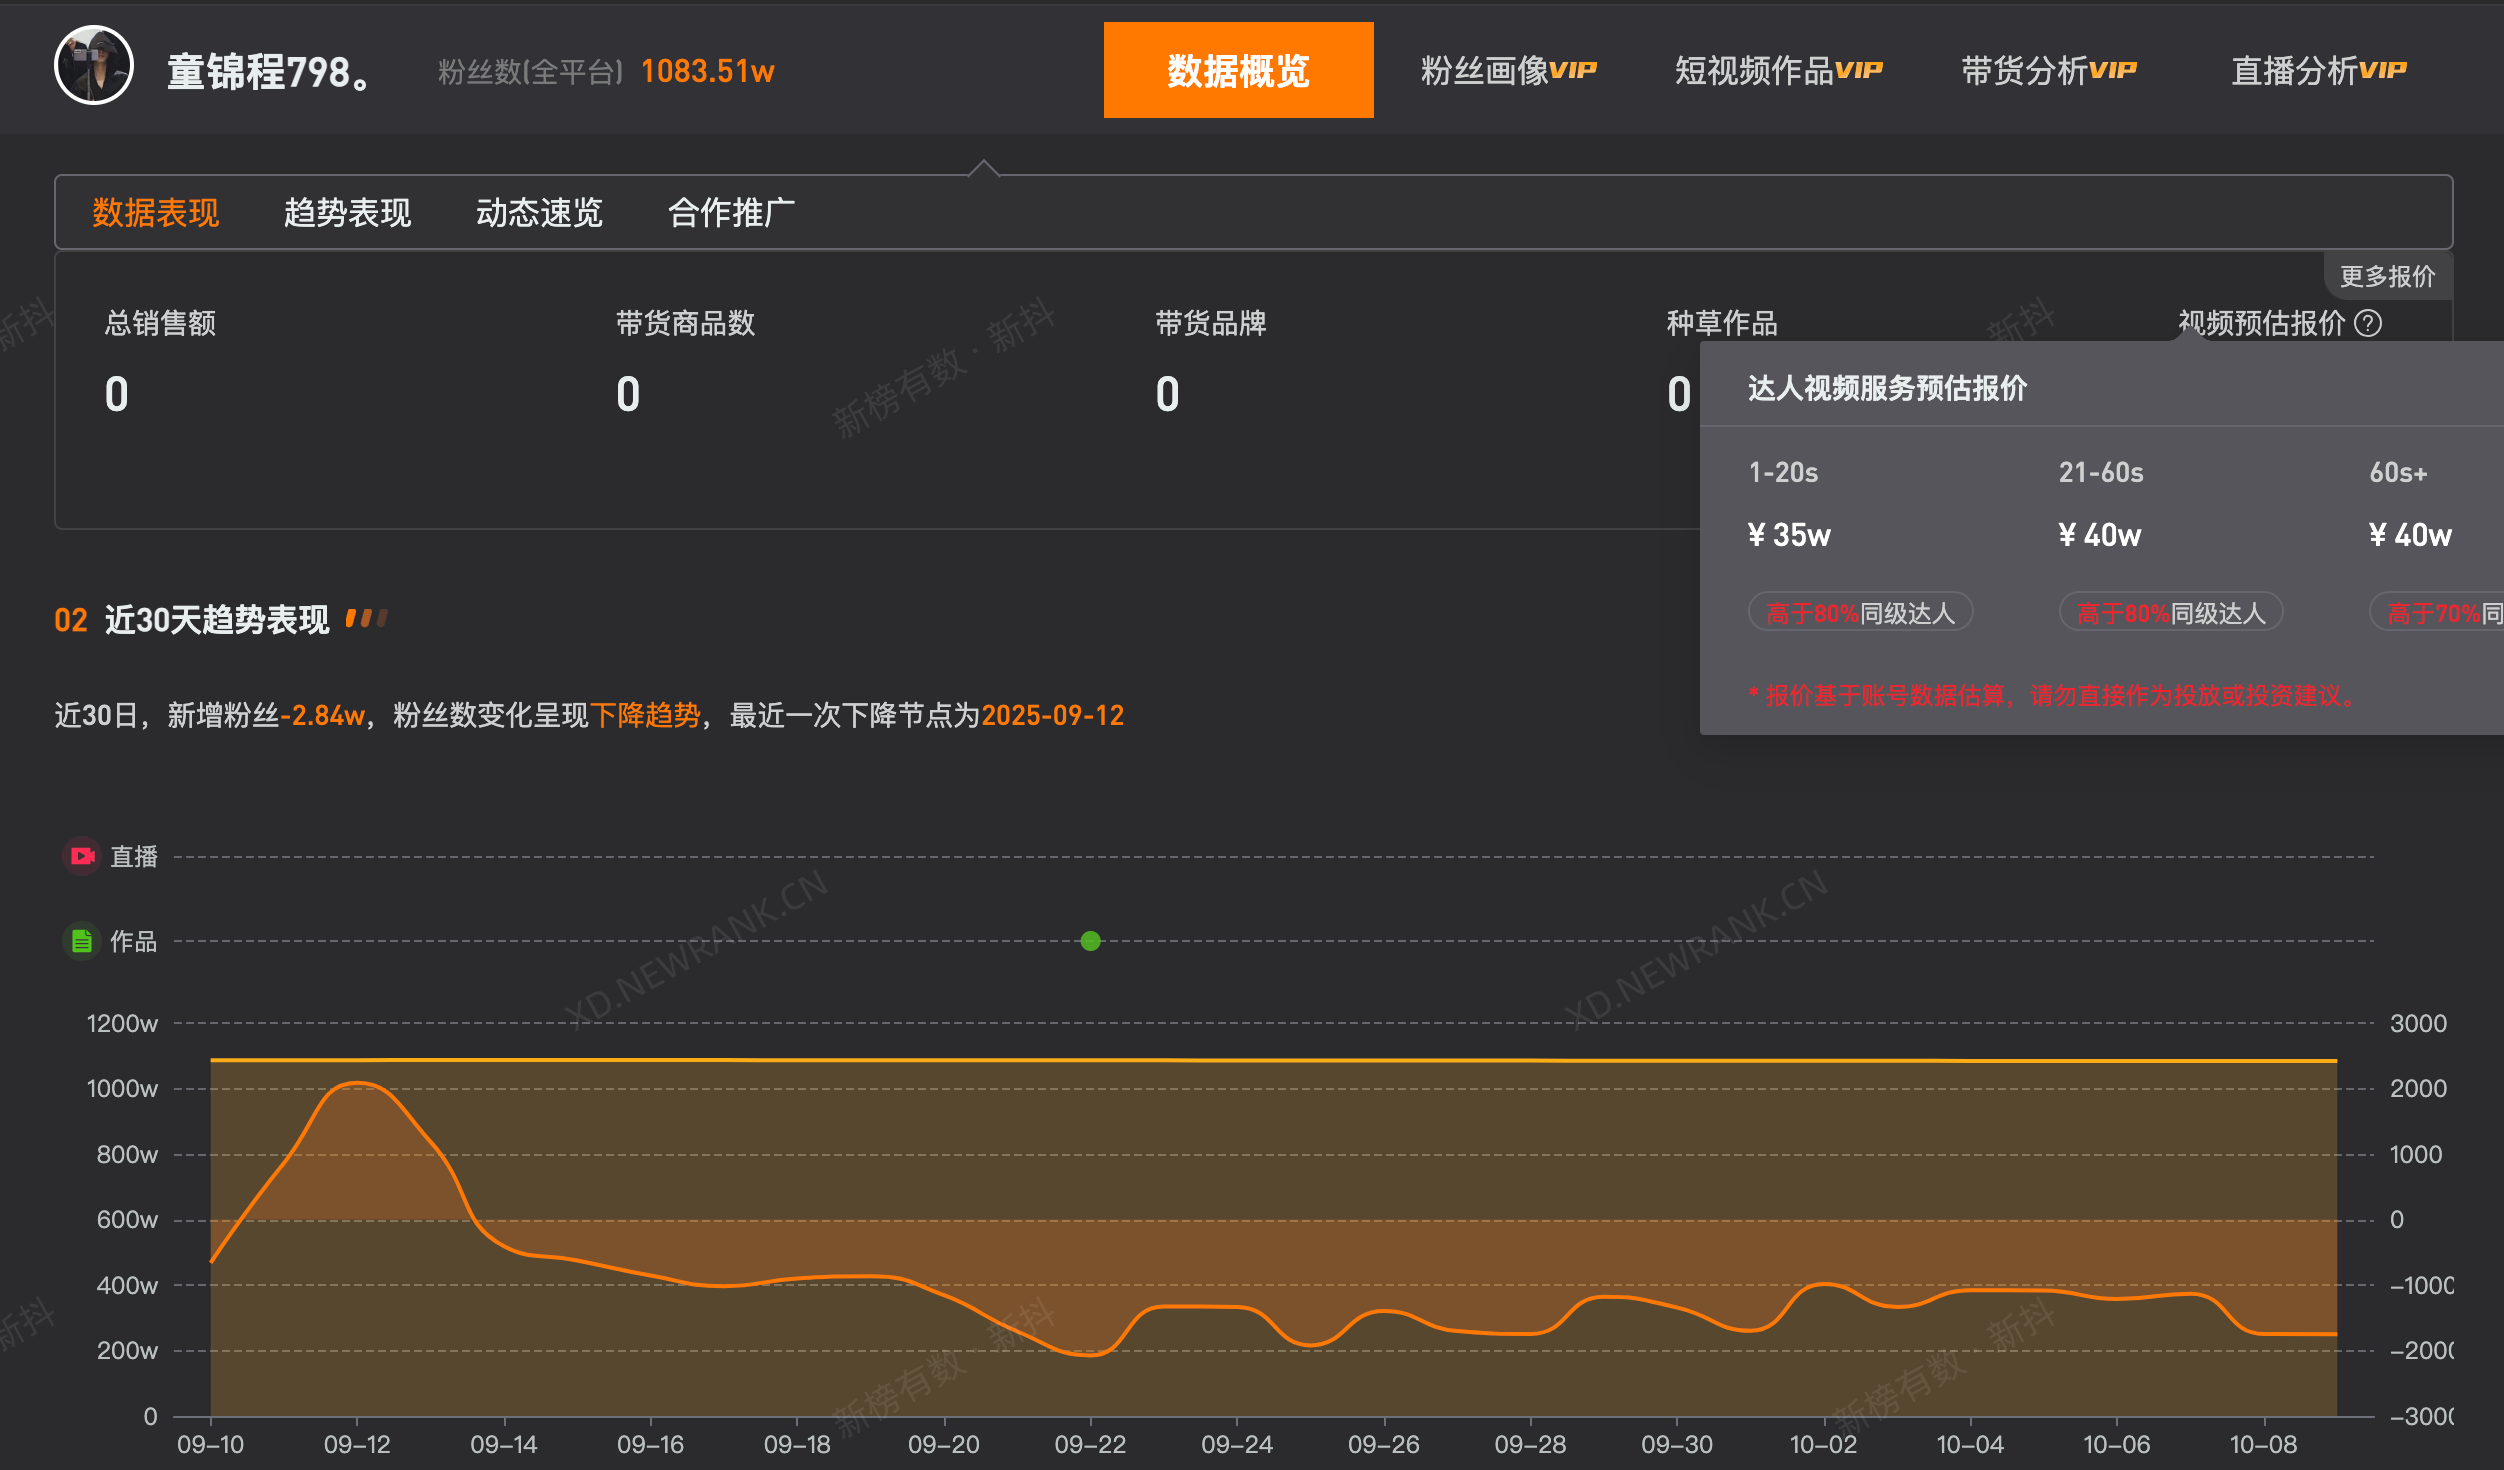2504x1470 pixels.
Task: Click the green event dot on the chart
Action: (x=1090, y=940)
